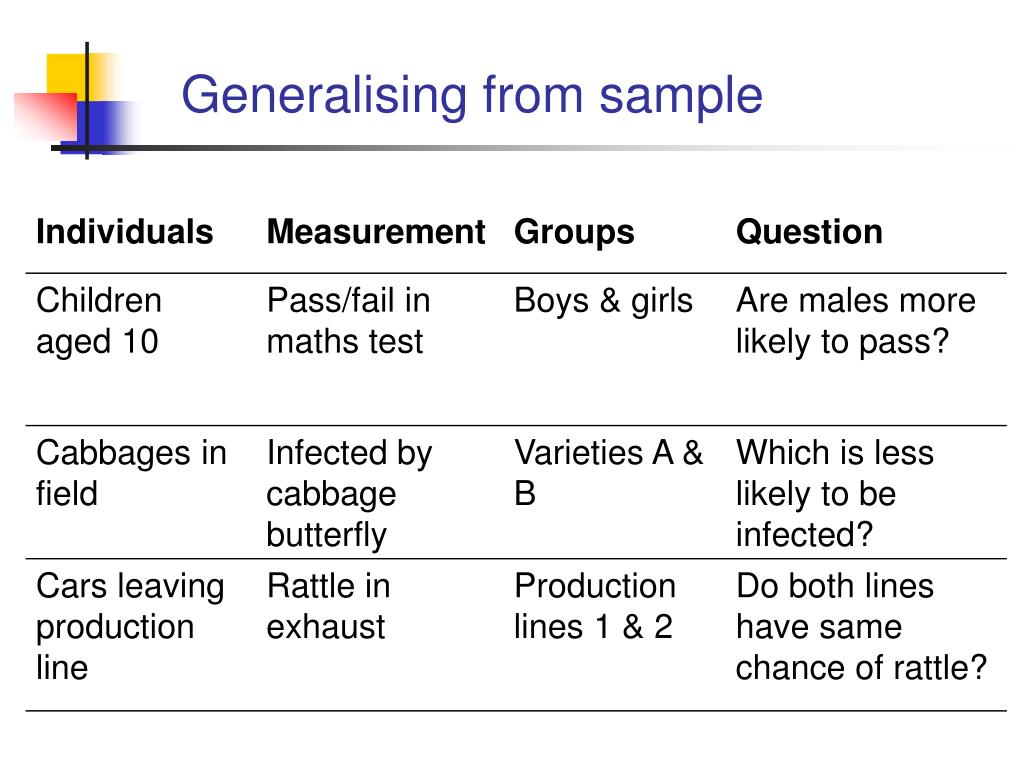Click 'Are males more likely to pass?' text
This screenshot has height=768, width=1024.
tap(856, 321)
